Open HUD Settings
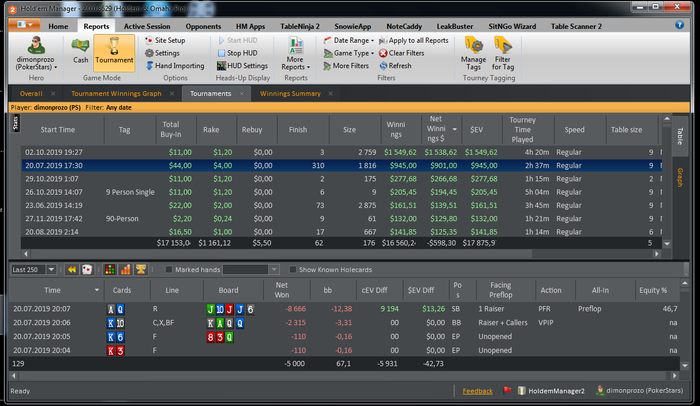The height and width of the screenshot is (406, 700). click(x=242, y=66)
